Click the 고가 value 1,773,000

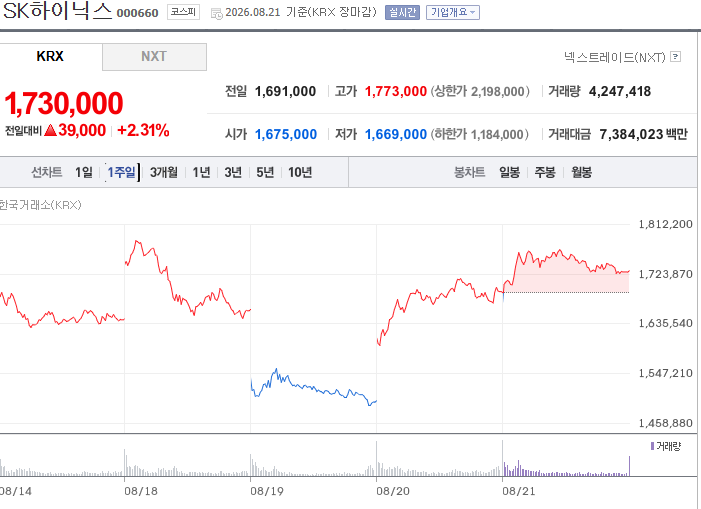396,92
